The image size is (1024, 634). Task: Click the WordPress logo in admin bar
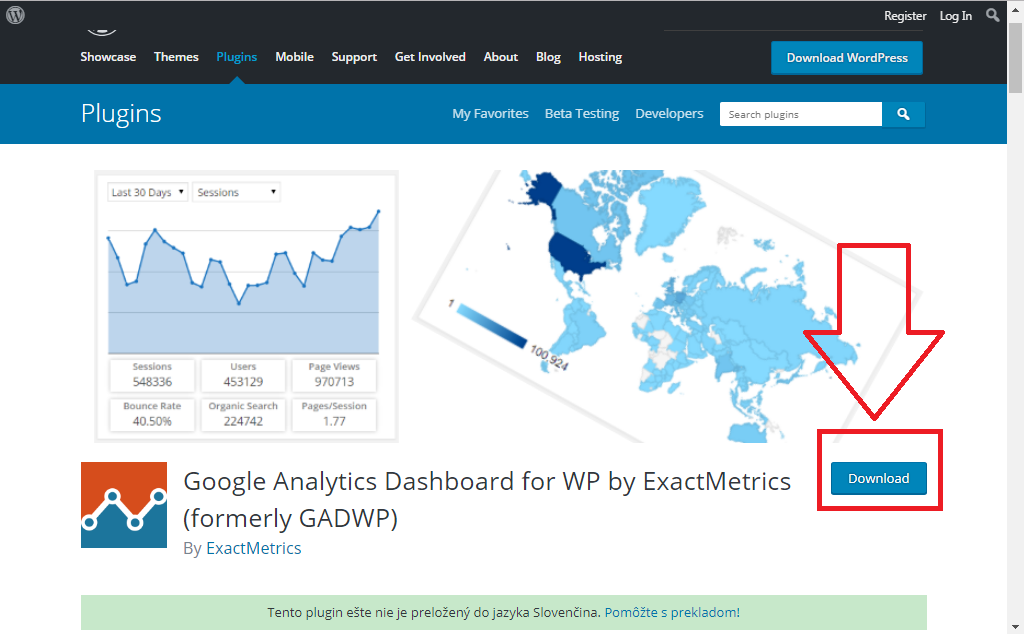15,15
